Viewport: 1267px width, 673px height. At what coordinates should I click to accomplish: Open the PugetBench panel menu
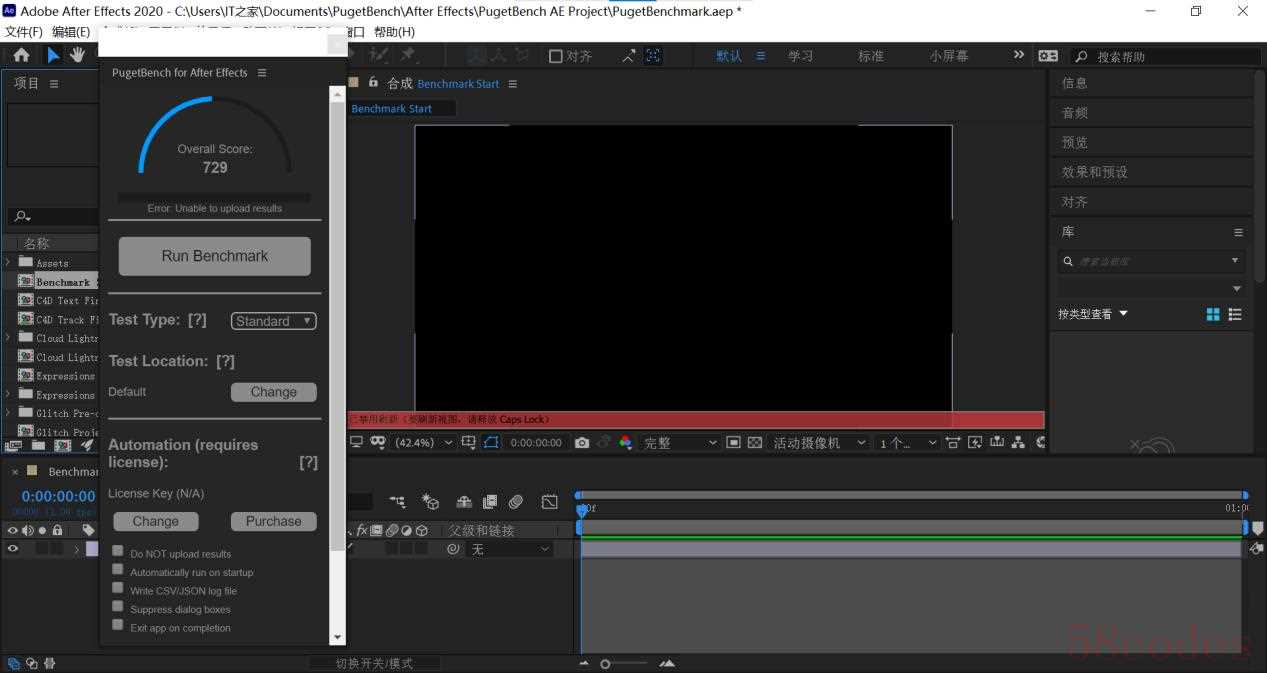pyautogui.click(x=262, y=73)
